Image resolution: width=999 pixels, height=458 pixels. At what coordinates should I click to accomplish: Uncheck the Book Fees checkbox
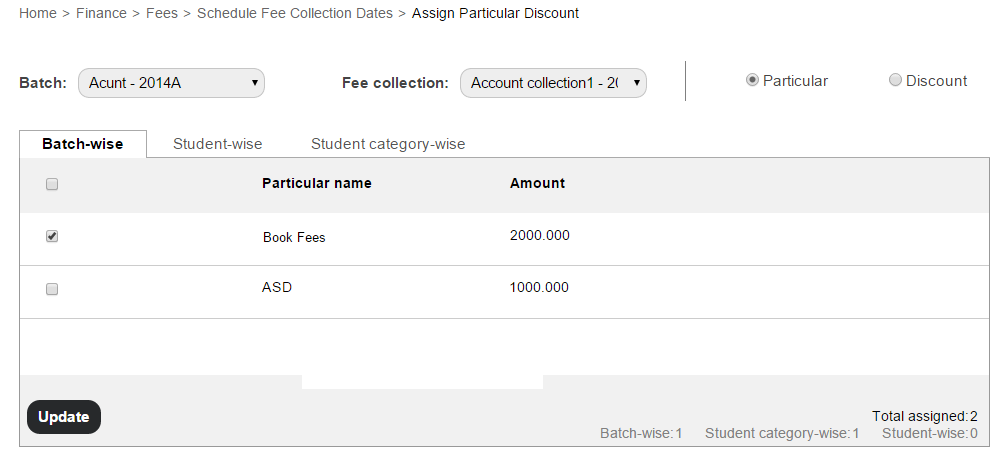pos(53,237)
